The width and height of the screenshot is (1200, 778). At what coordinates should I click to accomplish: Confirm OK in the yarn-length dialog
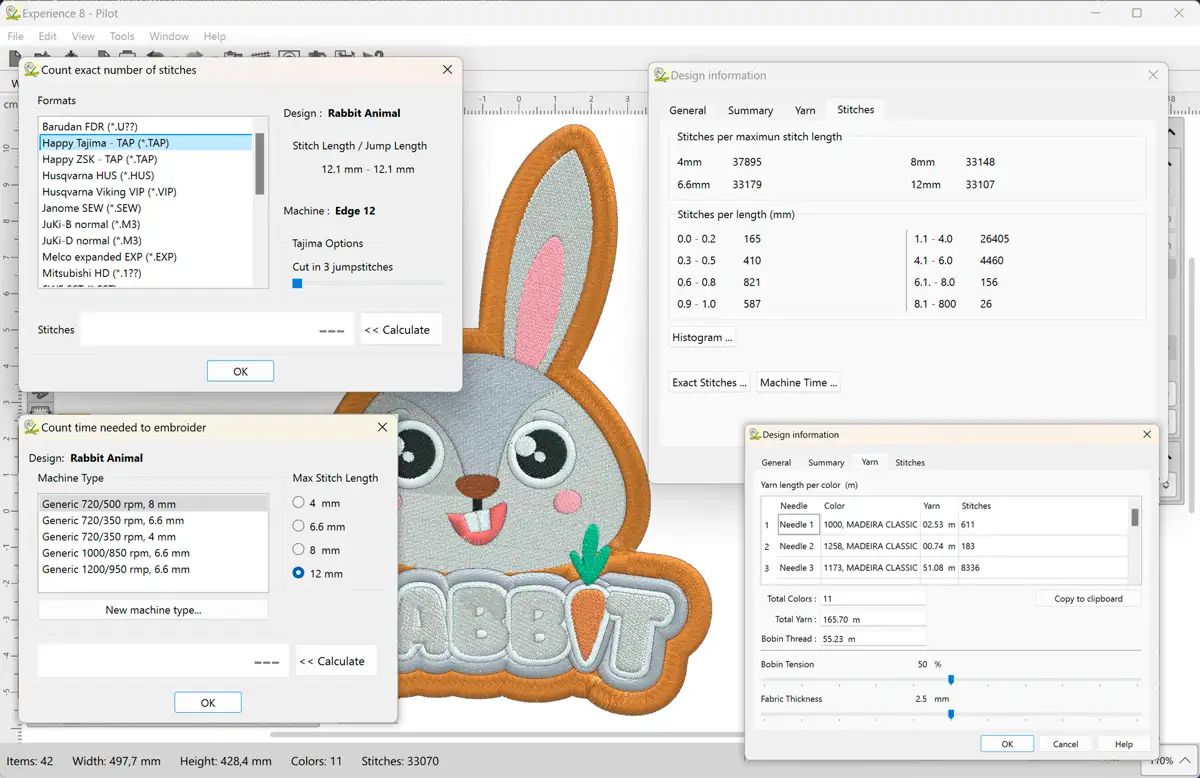(x=1007, y=744)
